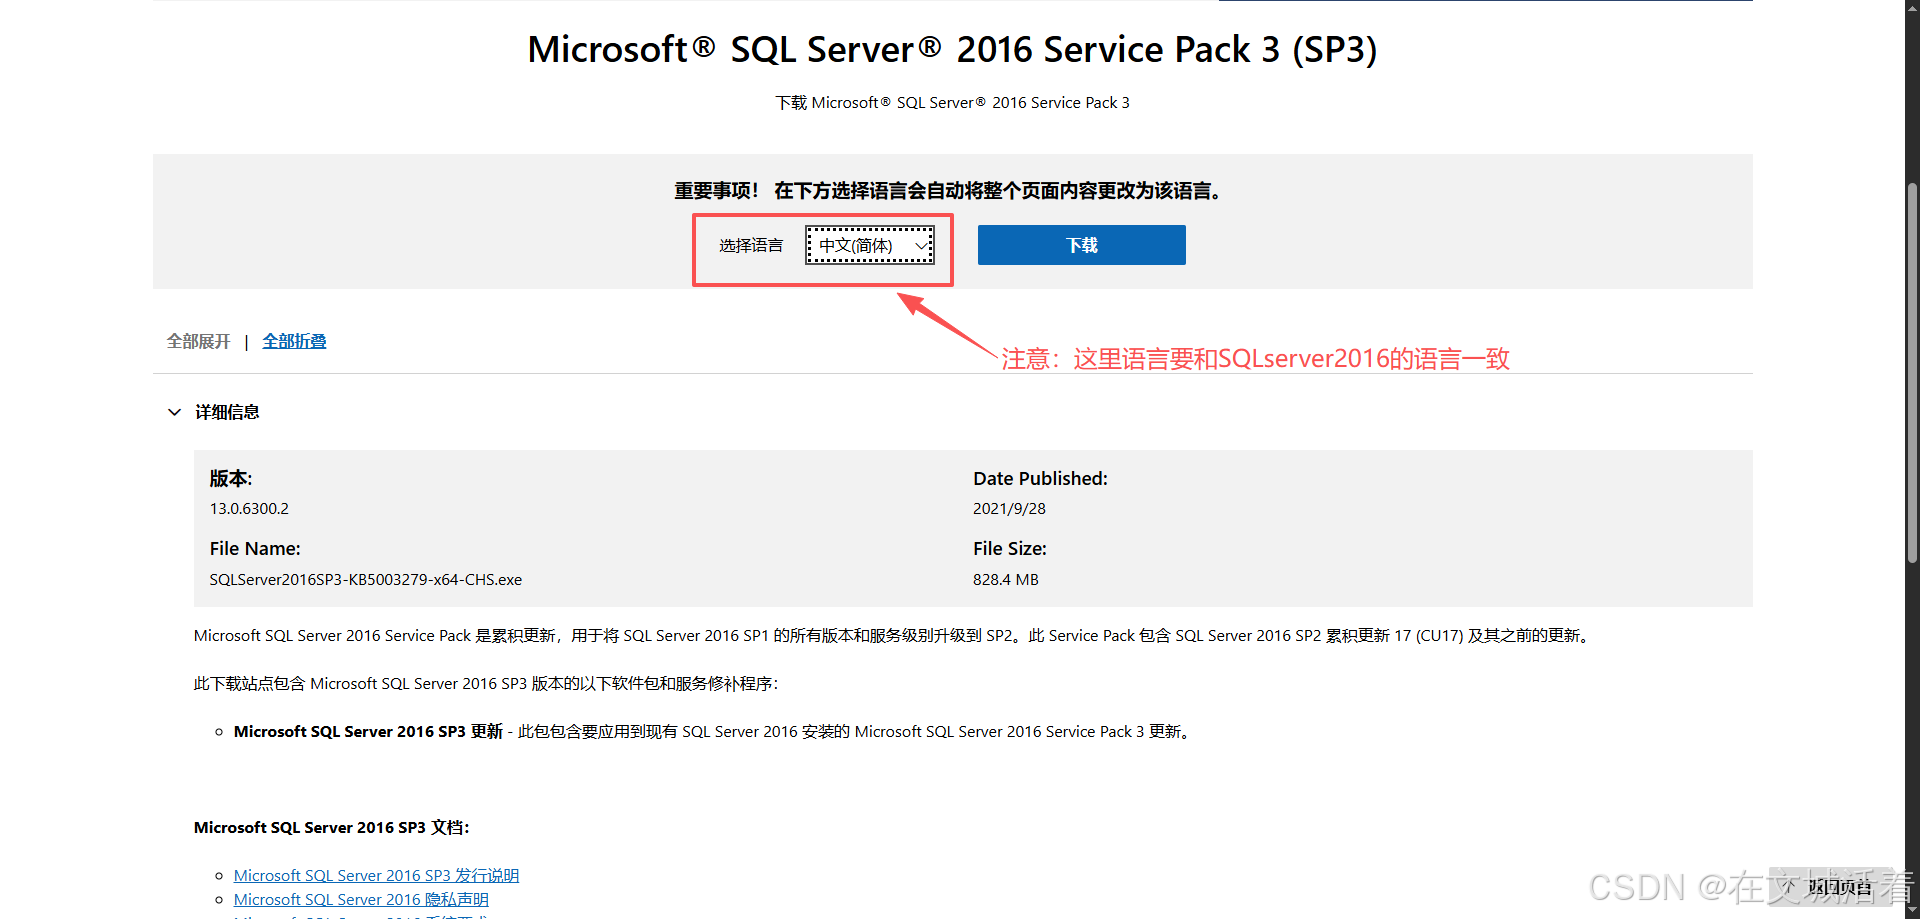Open the 中文(简体) language dropdown
Screen dimensions: 1920x919
click(x=870, y=245)
